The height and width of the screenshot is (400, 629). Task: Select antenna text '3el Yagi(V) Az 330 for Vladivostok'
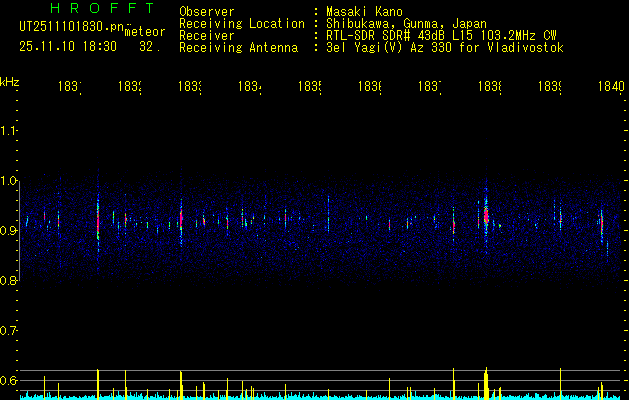445,48
